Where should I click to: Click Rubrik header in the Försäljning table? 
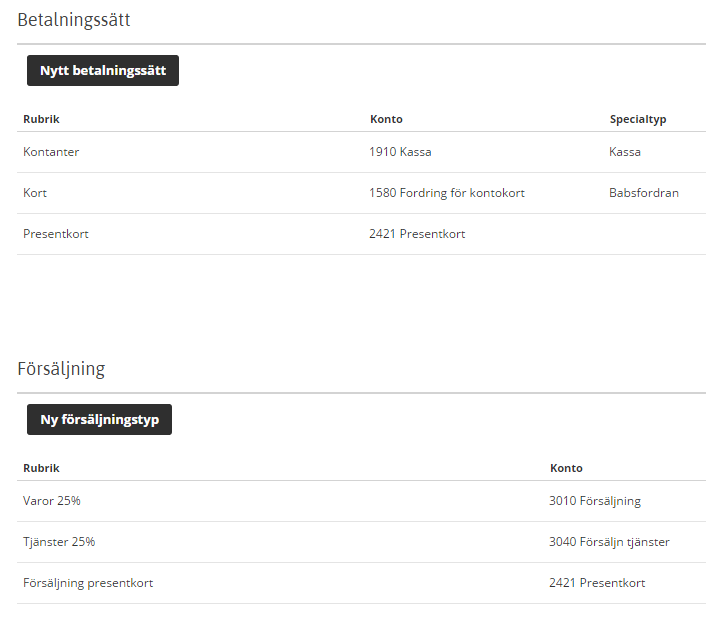click(42, 468)
